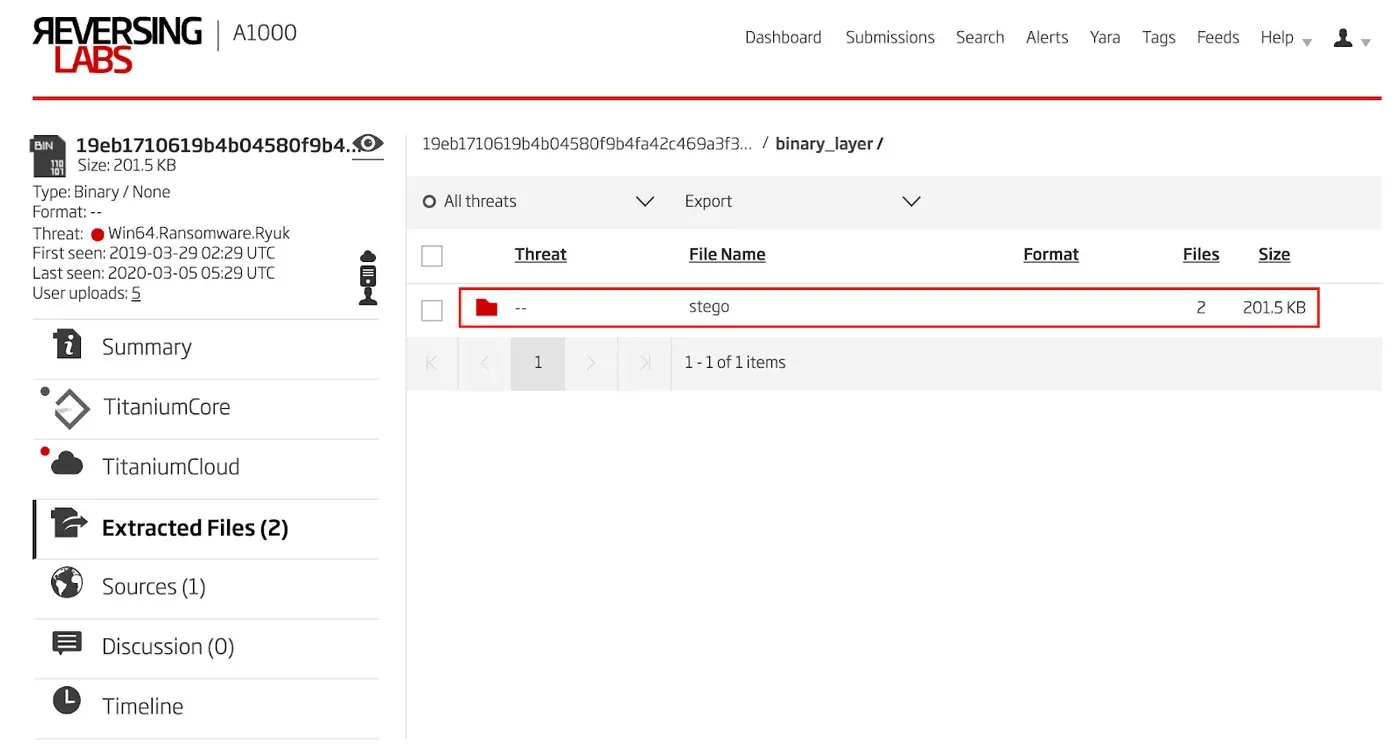Image resolution: width=1400 pixels, height=755 pixels.
Task: Click the Sources globe icon
Action: point(67,584)
